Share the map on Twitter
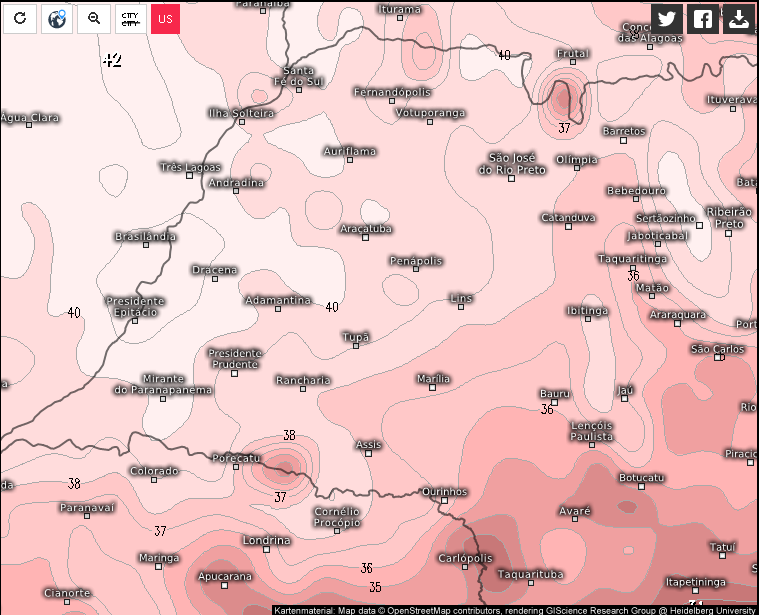This screenshot has height=615, width=760. pos(667,18)
